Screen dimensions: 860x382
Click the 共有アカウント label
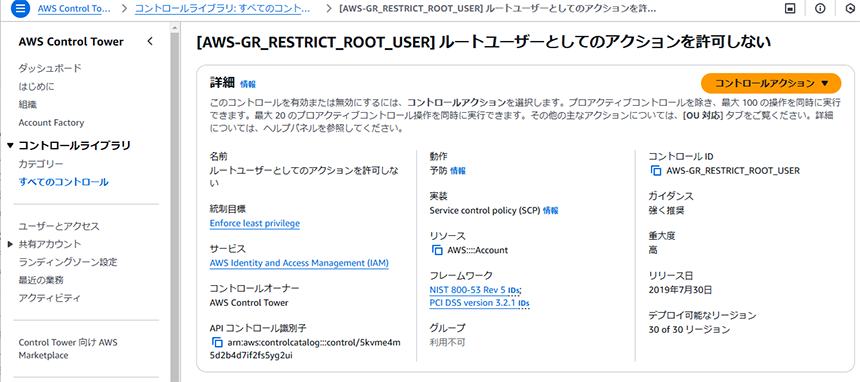pos(50,244)
